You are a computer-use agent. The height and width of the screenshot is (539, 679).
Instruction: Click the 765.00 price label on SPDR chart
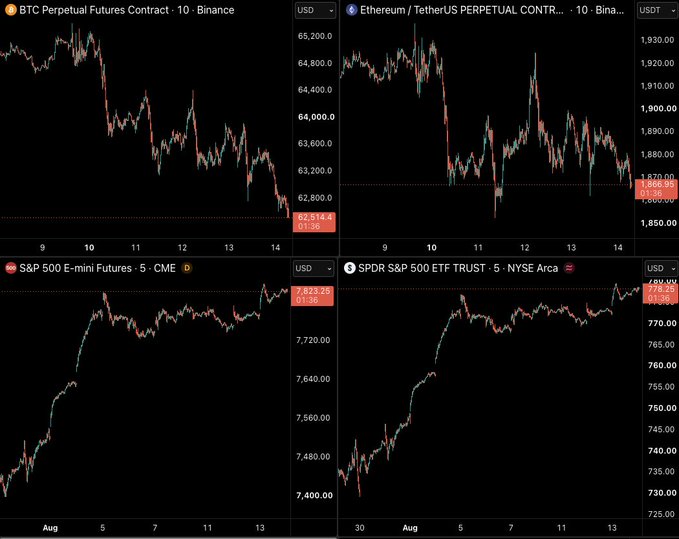pos(662,345)
